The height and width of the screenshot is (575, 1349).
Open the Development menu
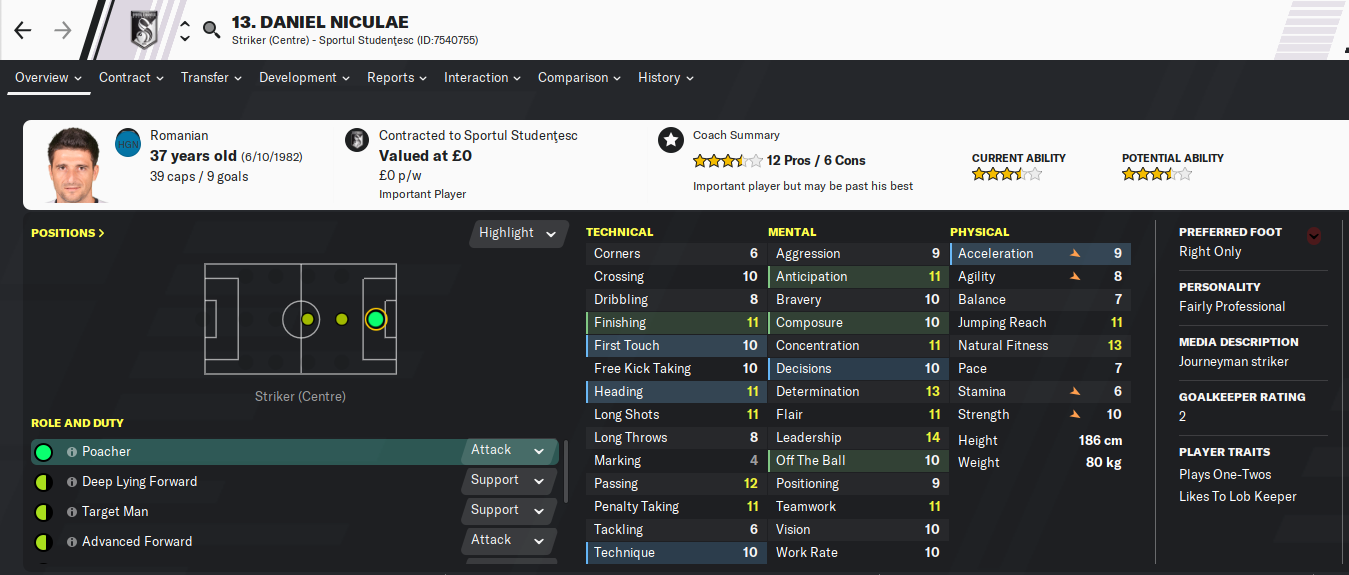(x=304, y=77)
